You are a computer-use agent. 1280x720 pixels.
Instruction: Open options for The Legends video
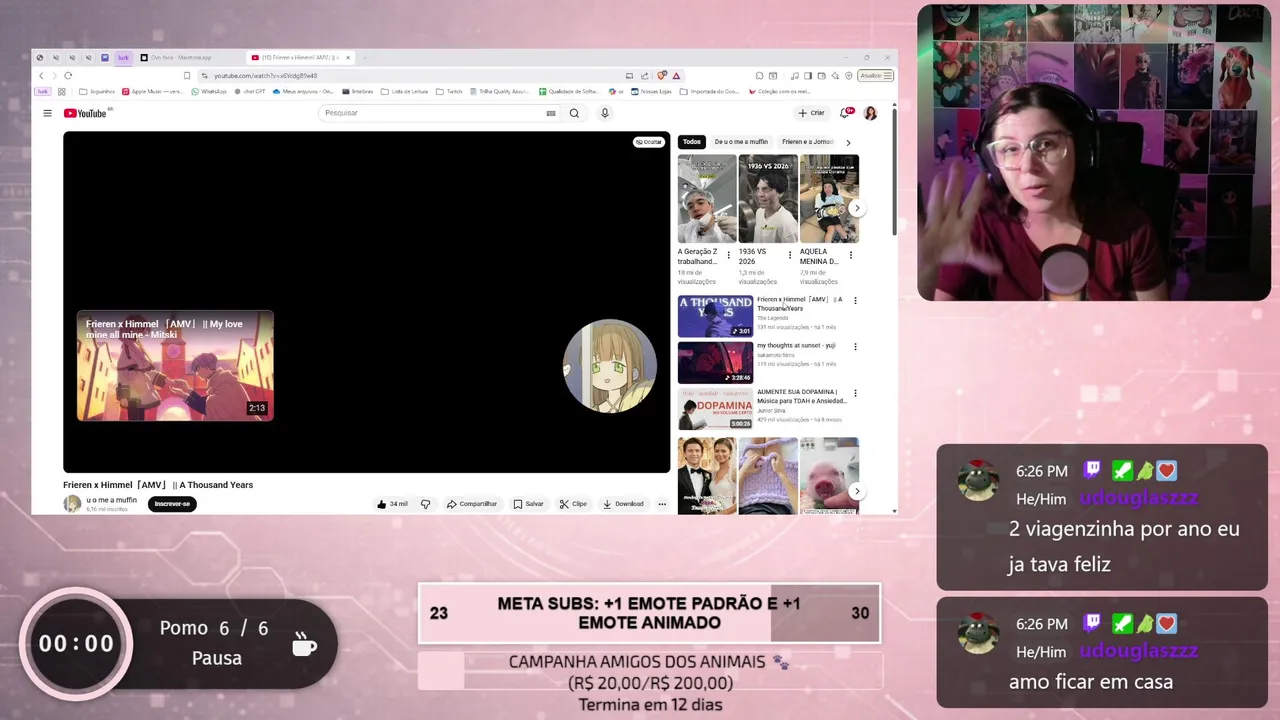[855, 300]
